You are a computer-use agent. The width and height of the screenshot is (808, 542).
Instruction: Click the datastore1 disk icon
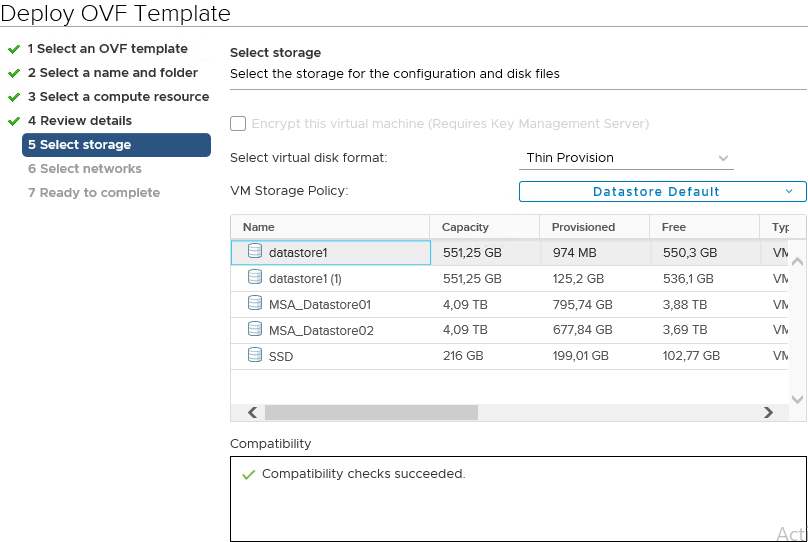[x=255, y=251]
